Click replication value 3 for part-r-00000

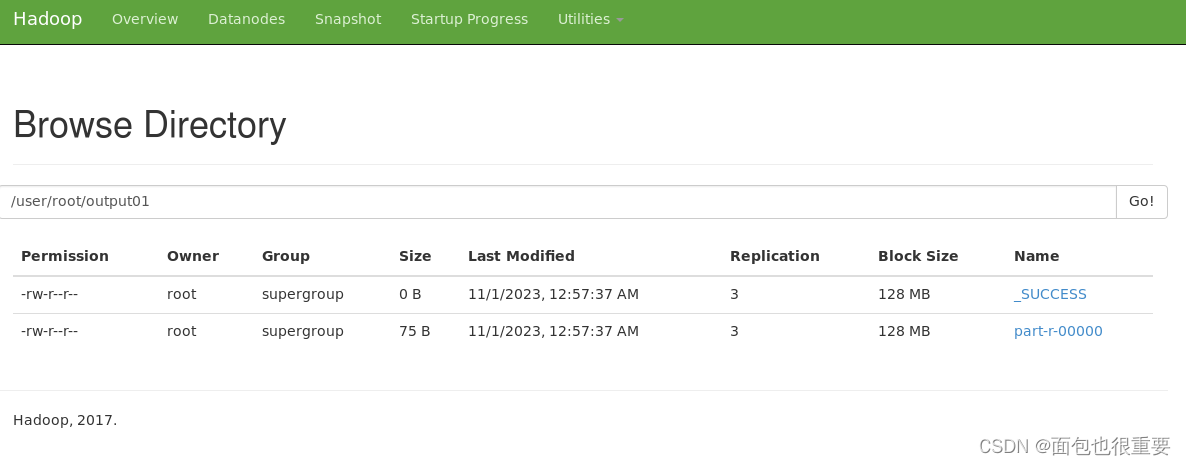tap(734, 331)
